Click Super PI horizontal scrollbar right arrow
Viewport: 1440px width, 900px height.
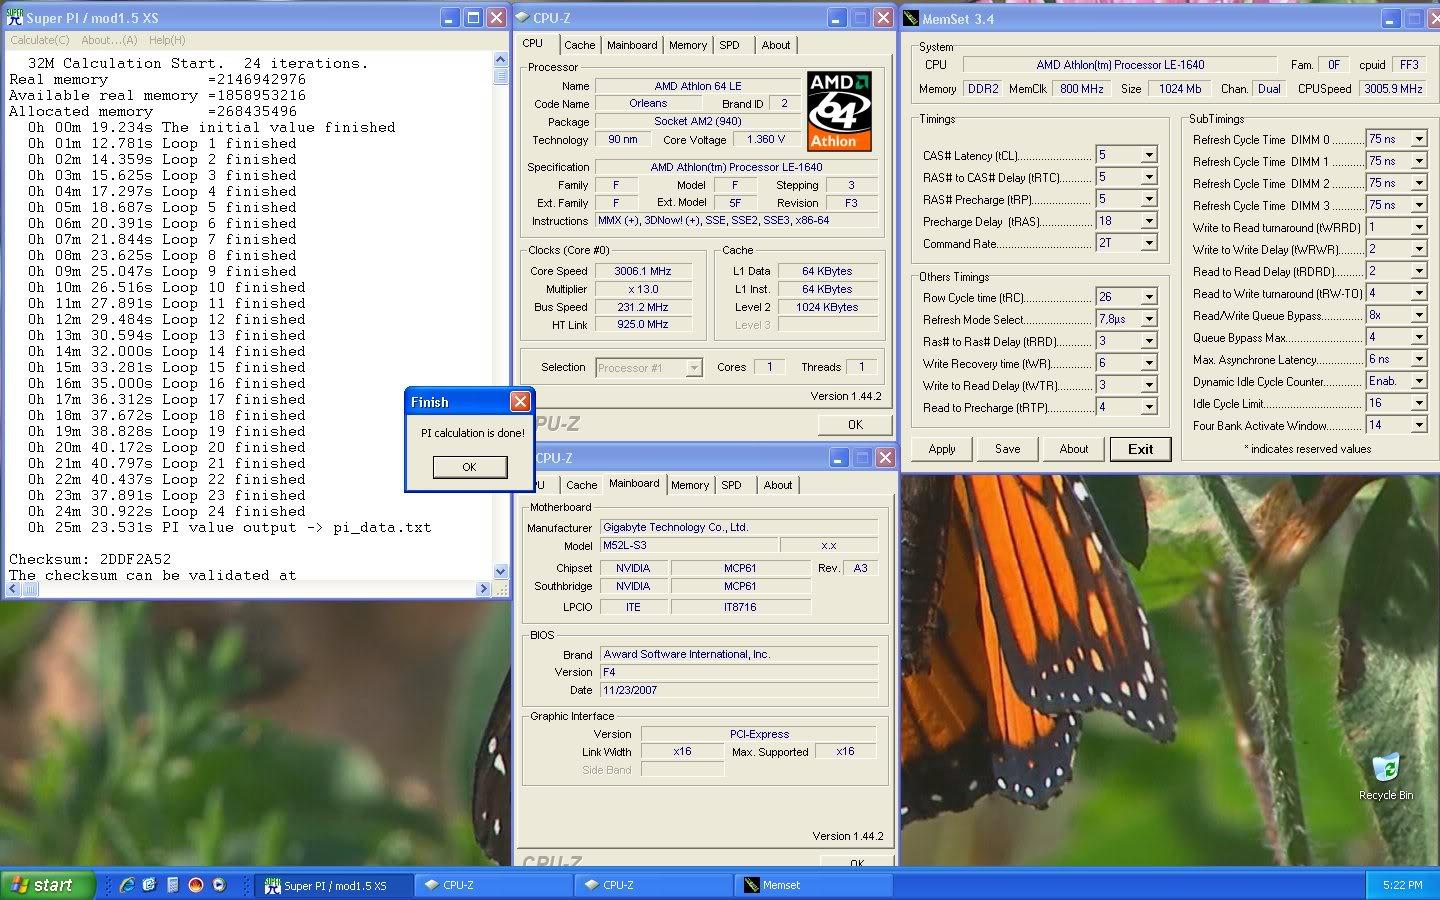[484, 589]
